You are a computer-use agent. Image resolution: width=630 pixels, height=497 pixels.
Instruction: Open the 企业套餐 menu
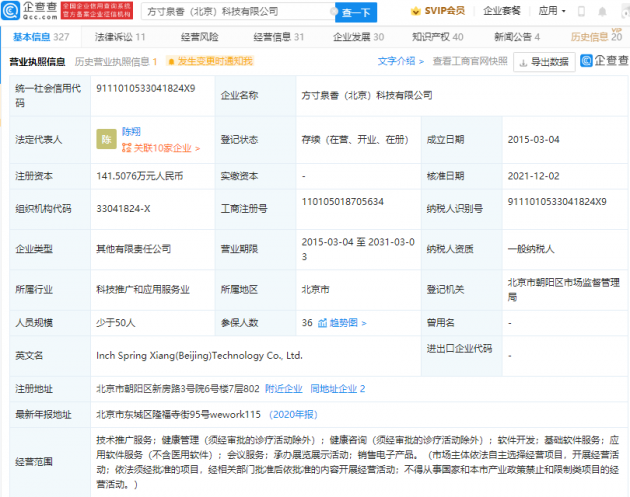(501, 11)
